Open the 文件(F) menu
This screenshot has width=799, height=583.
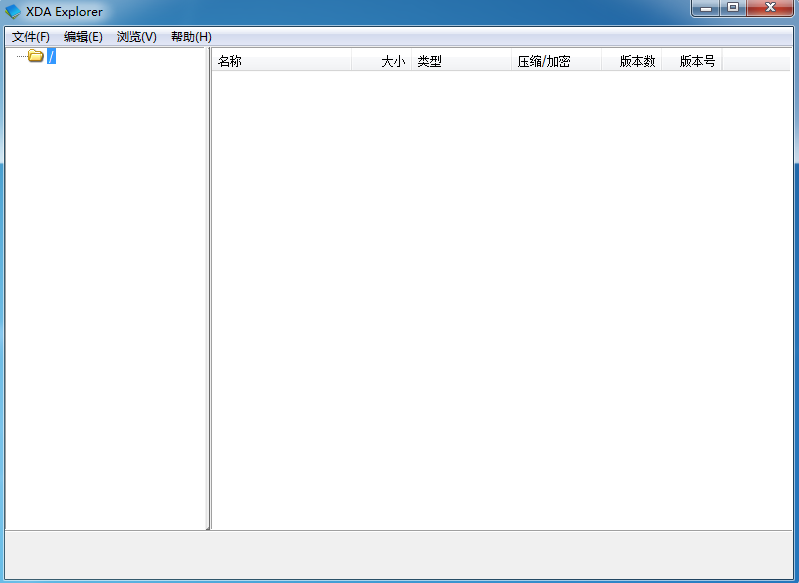(x=31, y=37)
